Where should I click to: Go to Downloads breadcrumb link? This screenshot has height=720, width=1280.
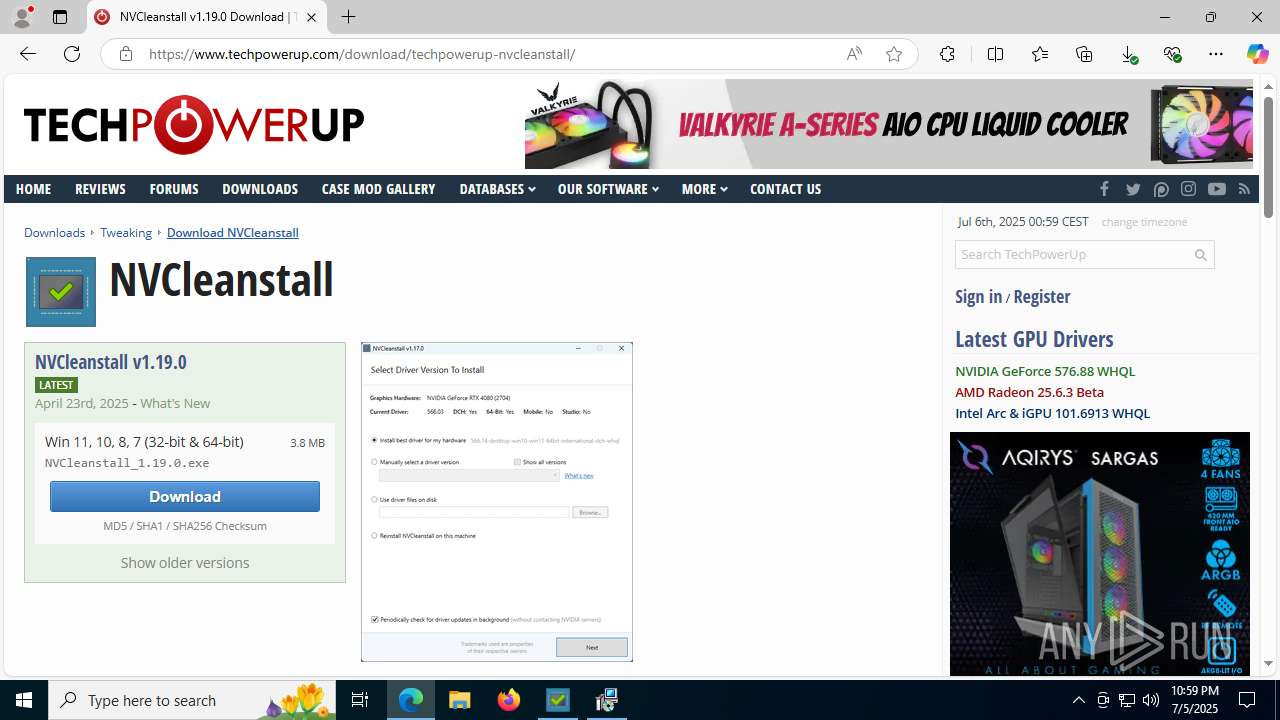click(x=54, y=232)
